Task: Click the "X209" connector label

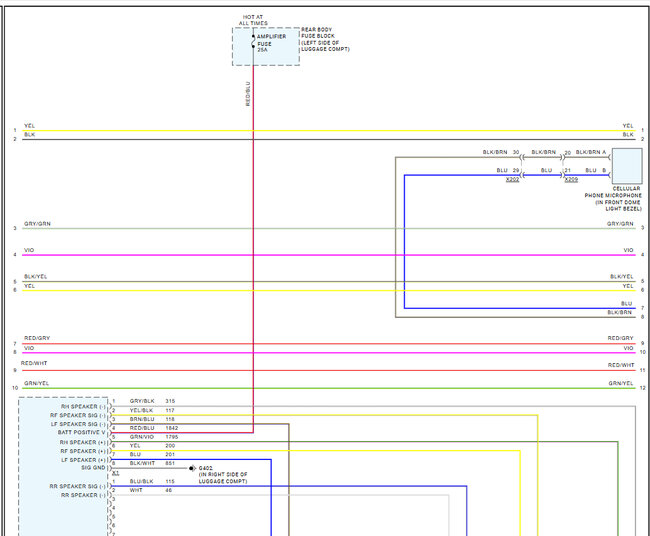Action: click(571, 179)
